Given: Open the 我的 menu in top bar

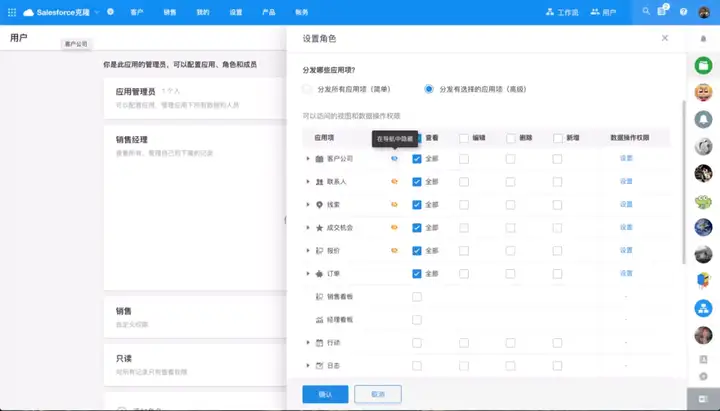Looking at the screenshot, I should [202, 12].
